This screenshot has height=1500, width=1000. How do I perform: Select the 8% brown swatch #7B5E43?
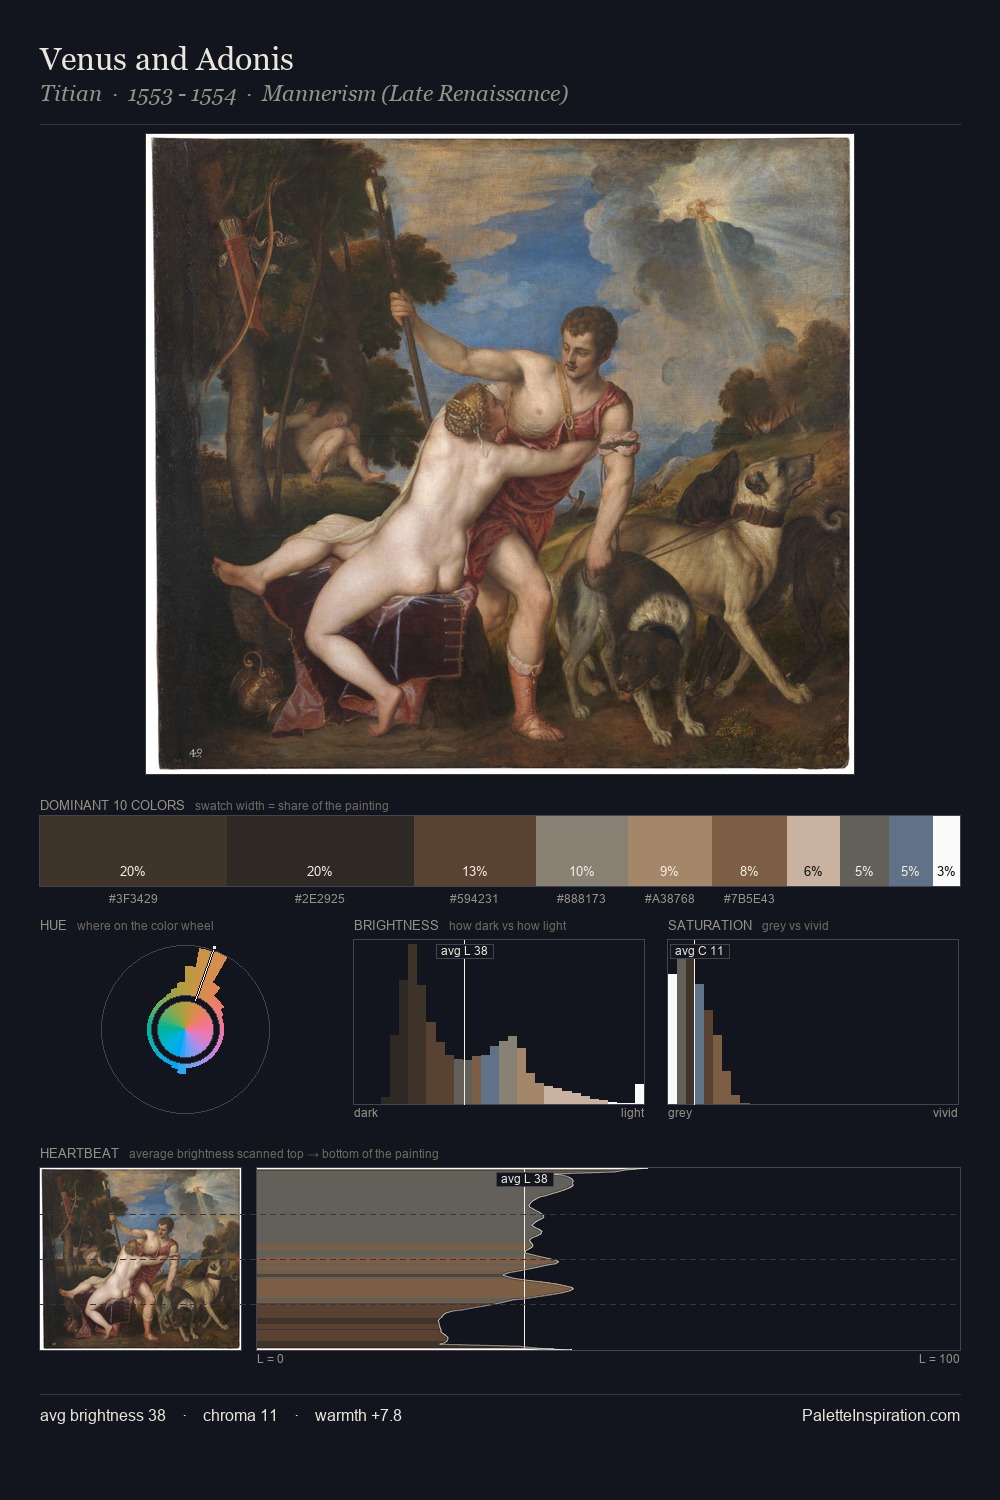[749, 851]
